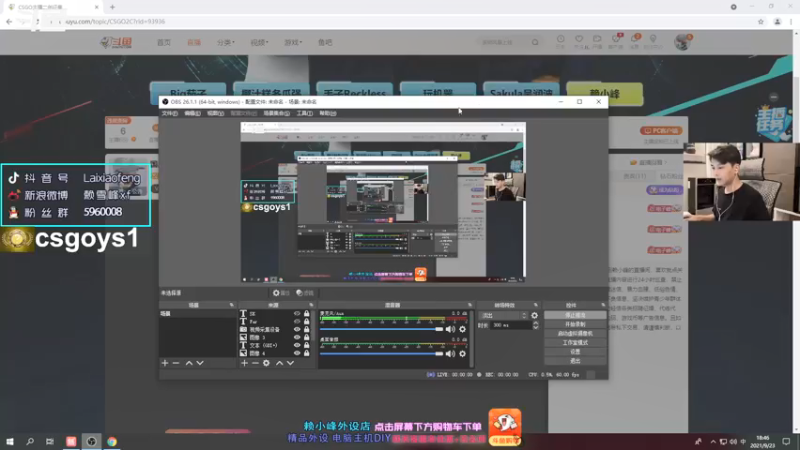Mute the 桌面音频 speaker icon in the mixer

[x=451, y=354]
